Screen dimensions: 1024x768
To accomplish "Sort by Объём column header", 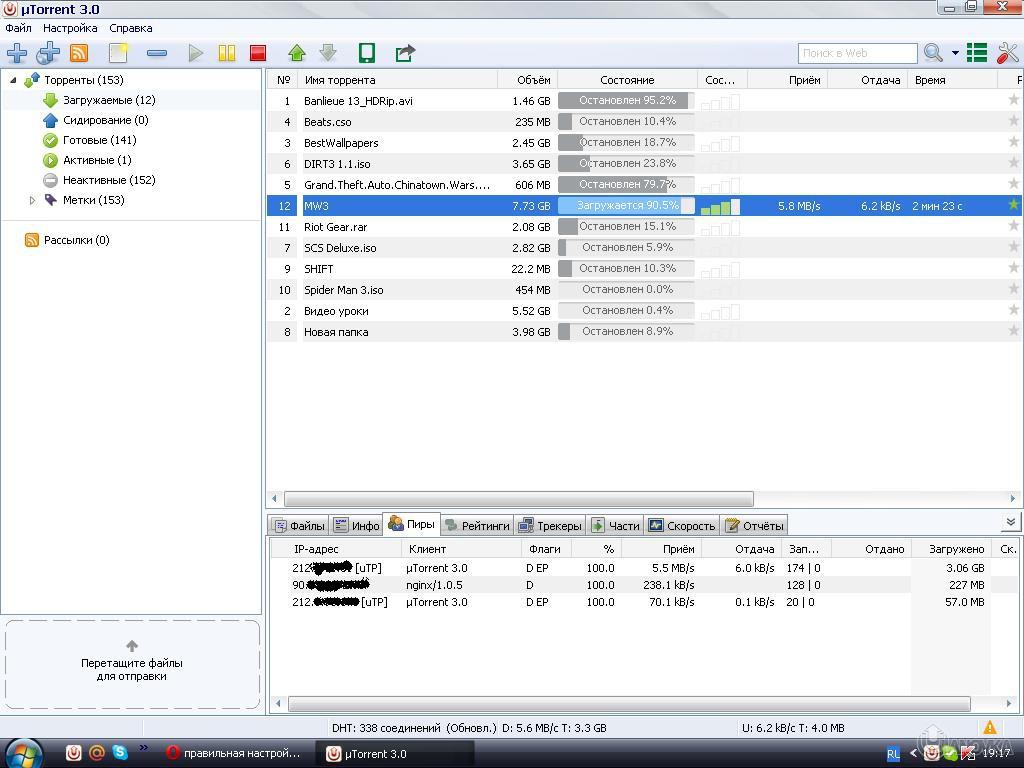I will point(528,80).
